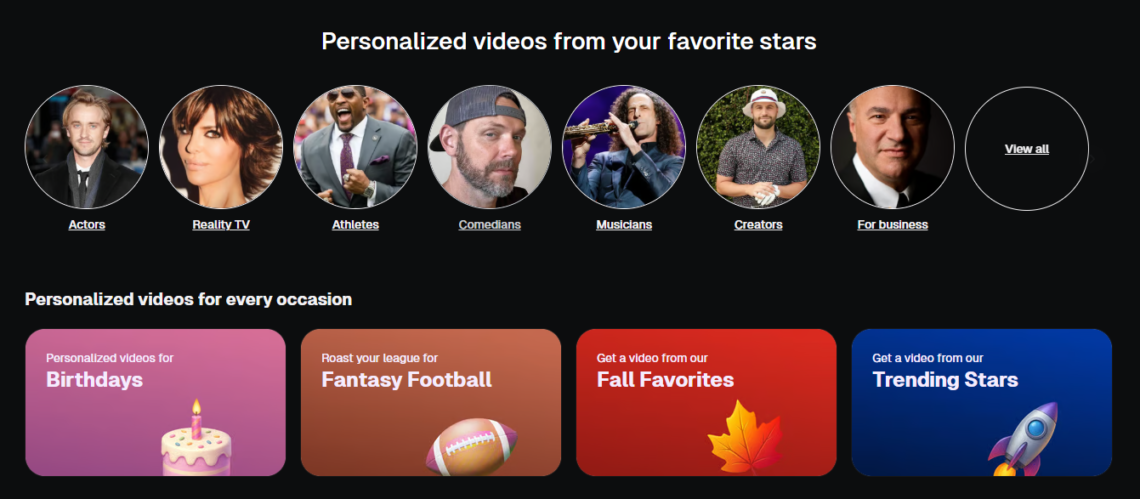Viewport: 1140px width, 499px height.
Task: Visit the Creators text link
Action: click(758, 225)
